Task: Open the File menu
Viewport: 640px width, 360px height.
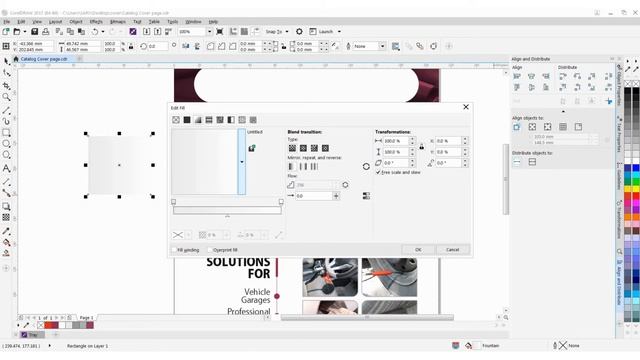Action: [x=7, y=22]
